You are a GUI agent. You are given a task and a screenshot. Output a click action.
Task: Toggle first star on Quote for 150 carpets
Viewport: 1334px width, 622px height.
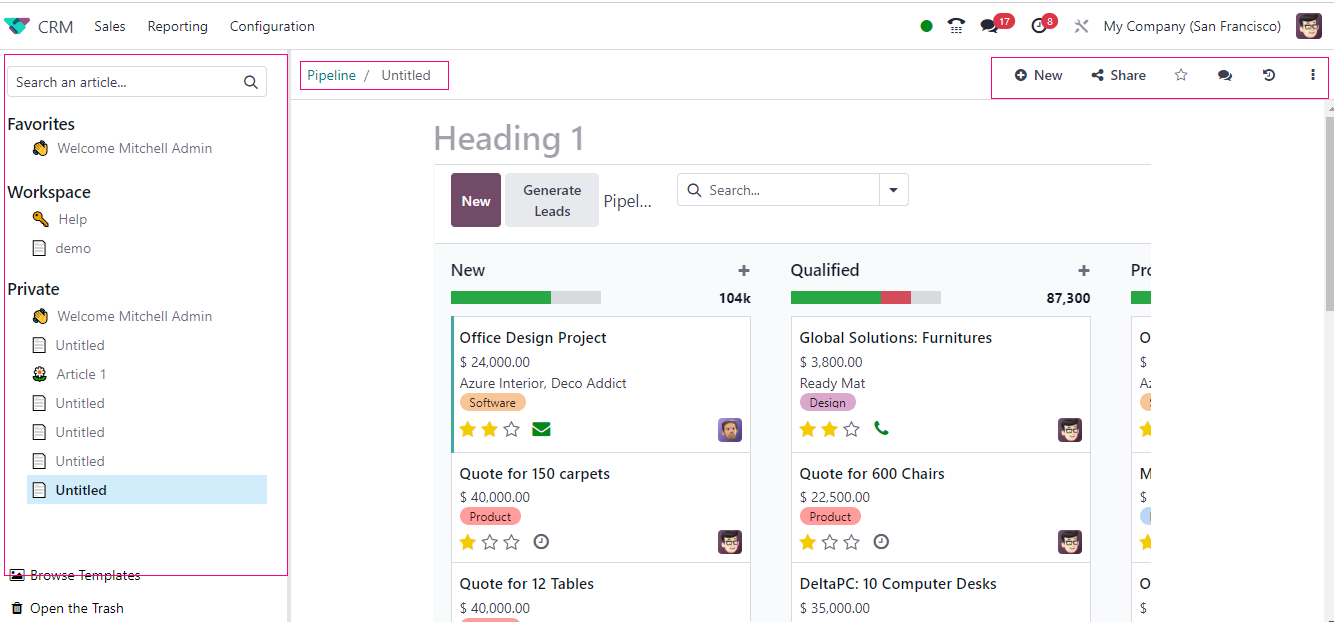point(468,542)
